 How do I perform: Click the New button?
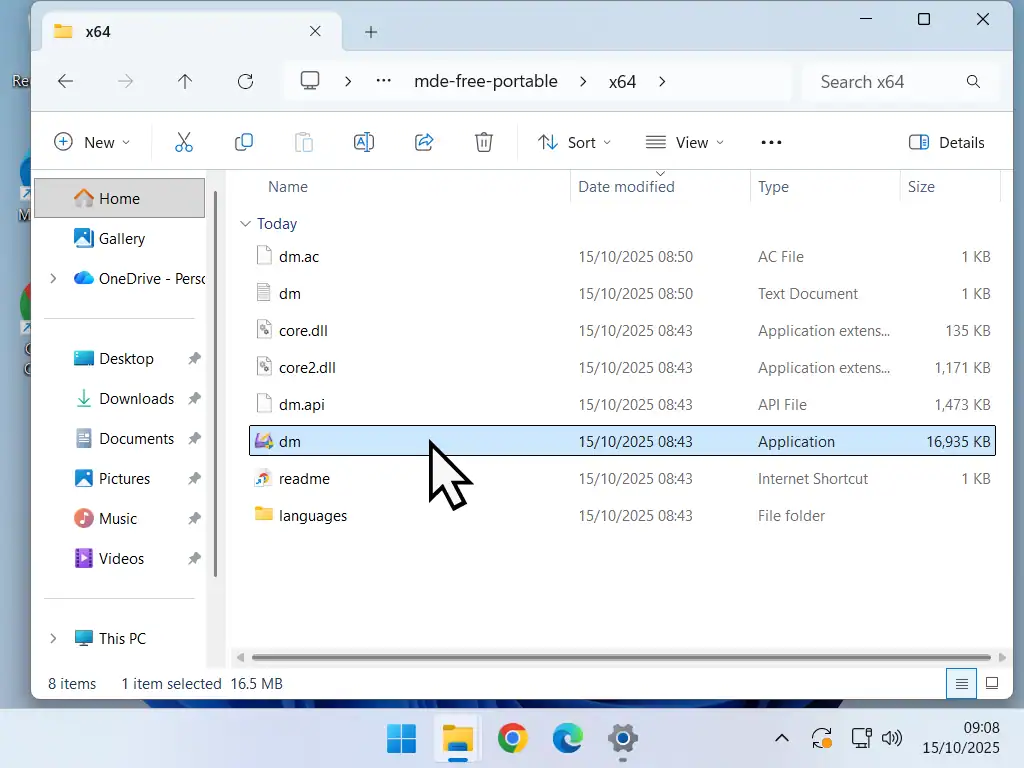click(x=92, y=142)
